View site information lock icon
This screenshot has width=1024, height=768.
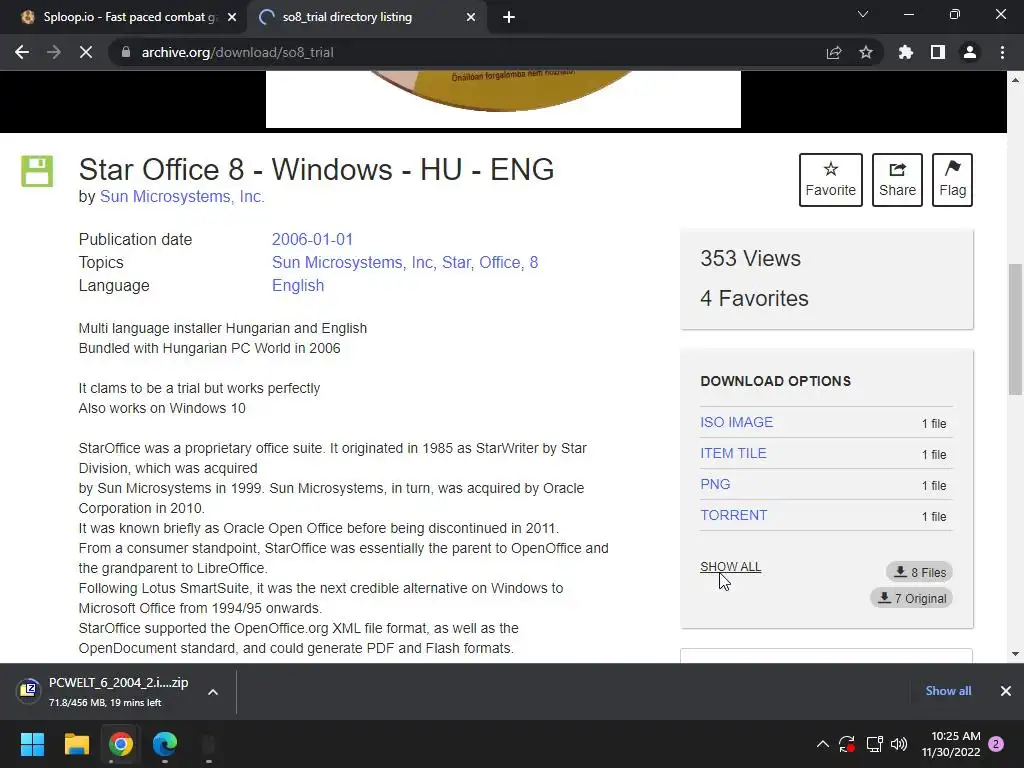point(126,52)
